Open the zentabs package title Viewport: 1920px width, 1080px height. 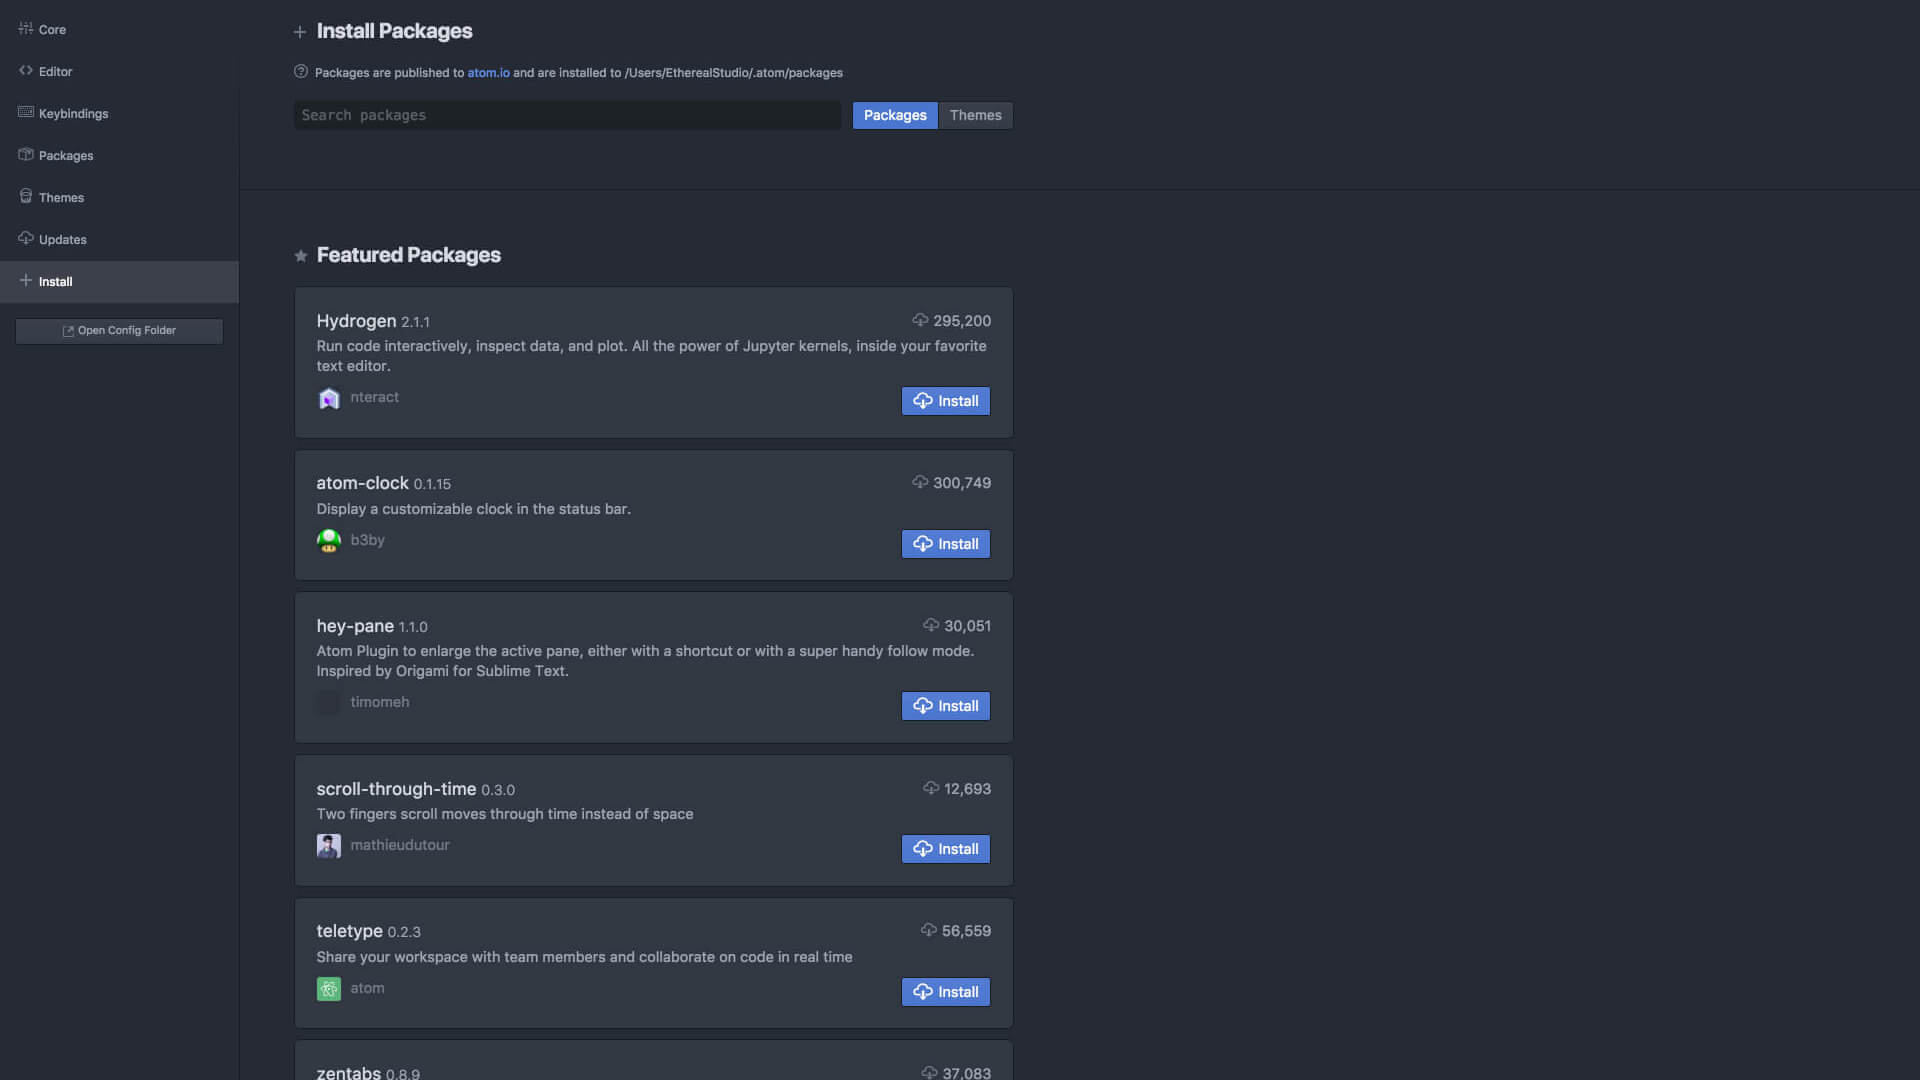(x=348, y=1072)
